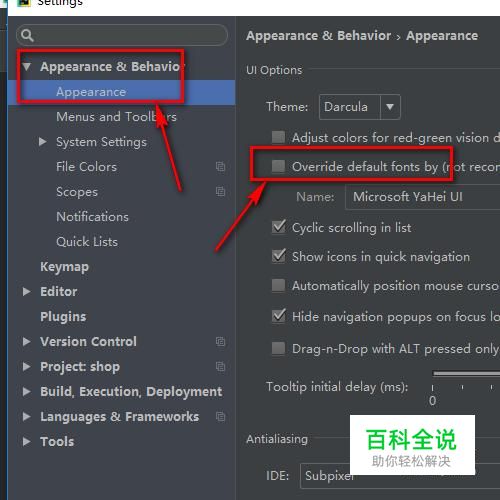
Task: Open the Theme dropdown showing Darcula
Action: pyautogui.click(x=360, y=107)
